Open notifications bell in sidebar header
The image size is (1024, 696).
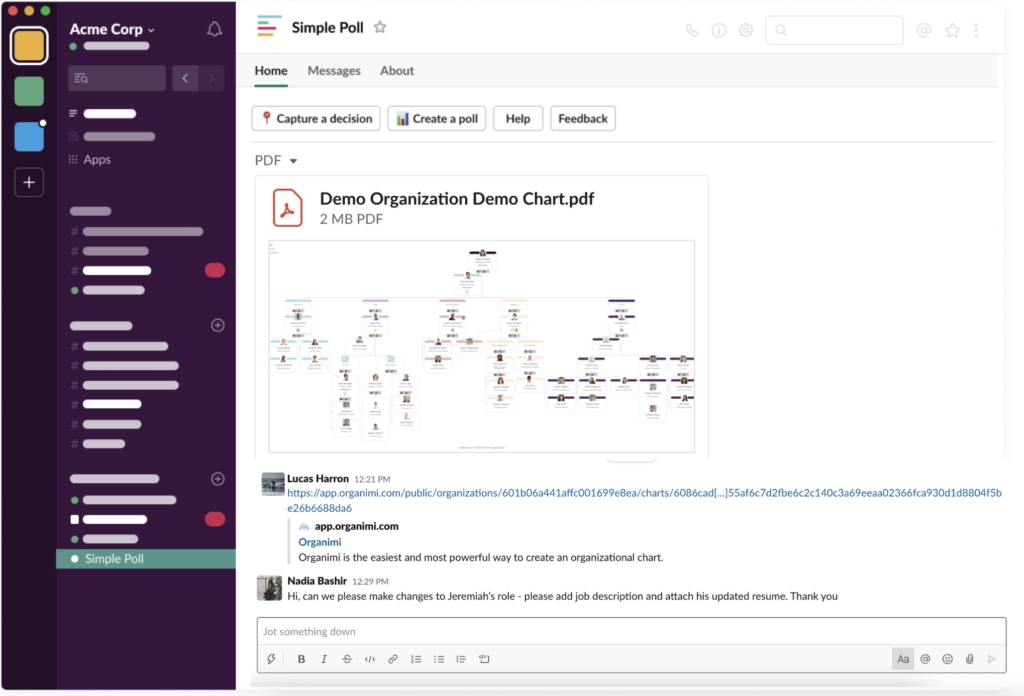tap(214, 29)
